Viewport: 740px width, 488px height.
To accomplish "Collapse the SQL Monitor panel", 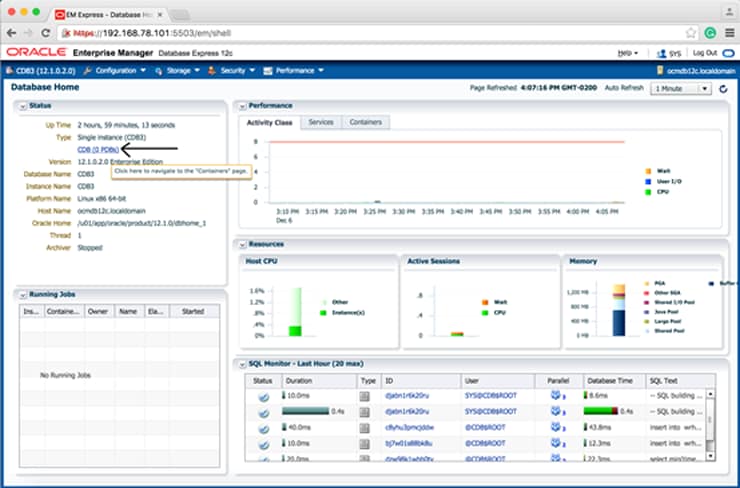I will (242, 364).
